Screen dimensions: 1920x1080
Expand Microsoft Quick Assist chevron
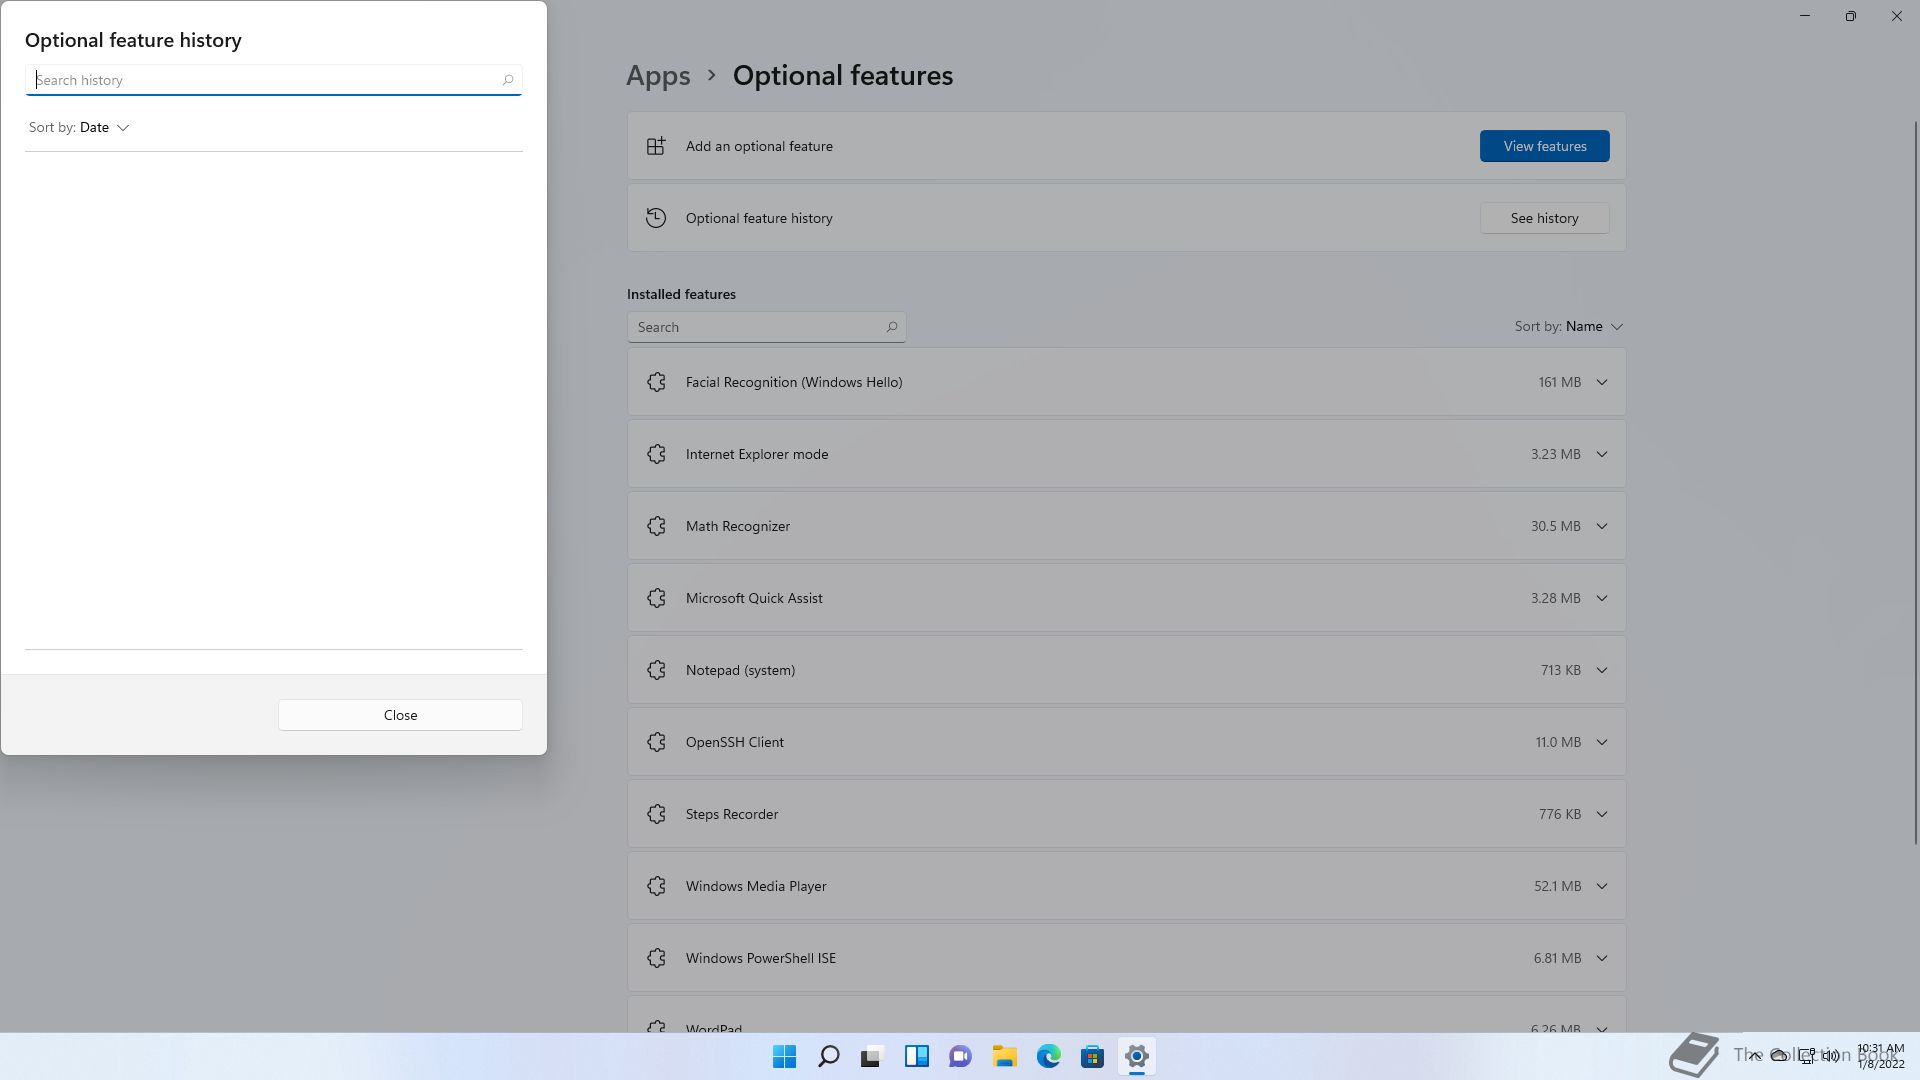[x=1601, y=598]
